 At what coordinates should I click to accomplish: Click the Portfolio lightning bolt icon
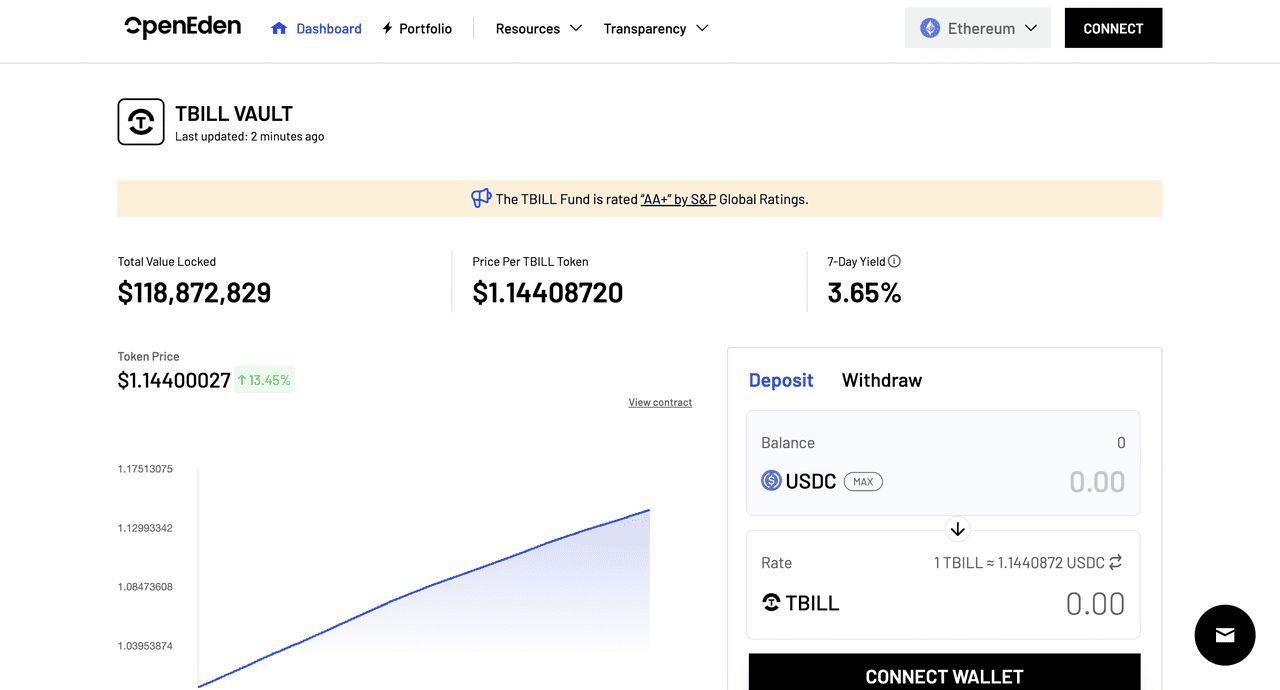pos(387,28)
